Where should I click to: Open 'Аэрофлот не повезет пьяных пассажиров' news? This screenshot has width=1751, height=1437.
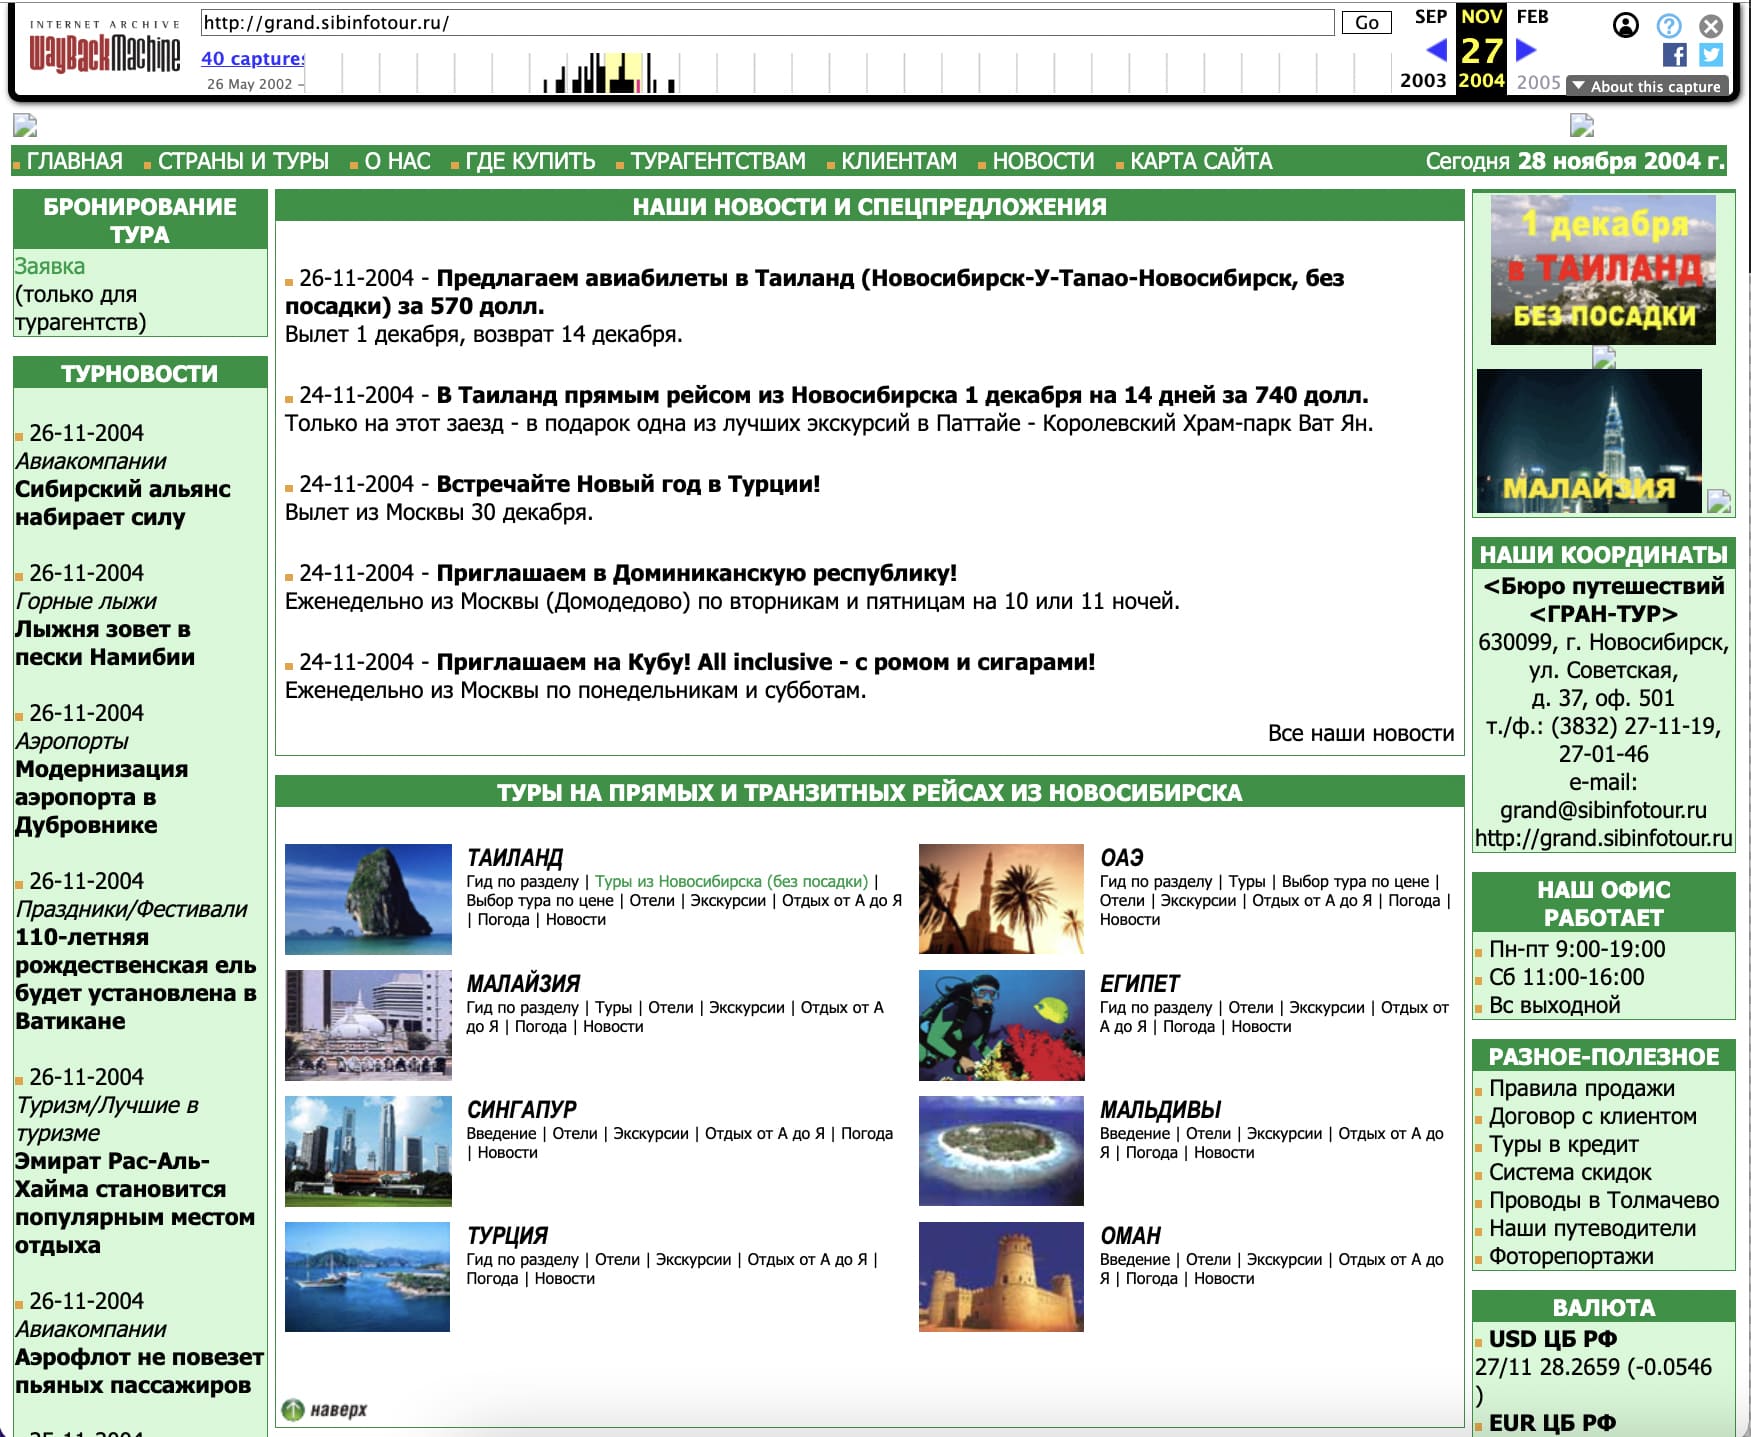coord(139,1371)
